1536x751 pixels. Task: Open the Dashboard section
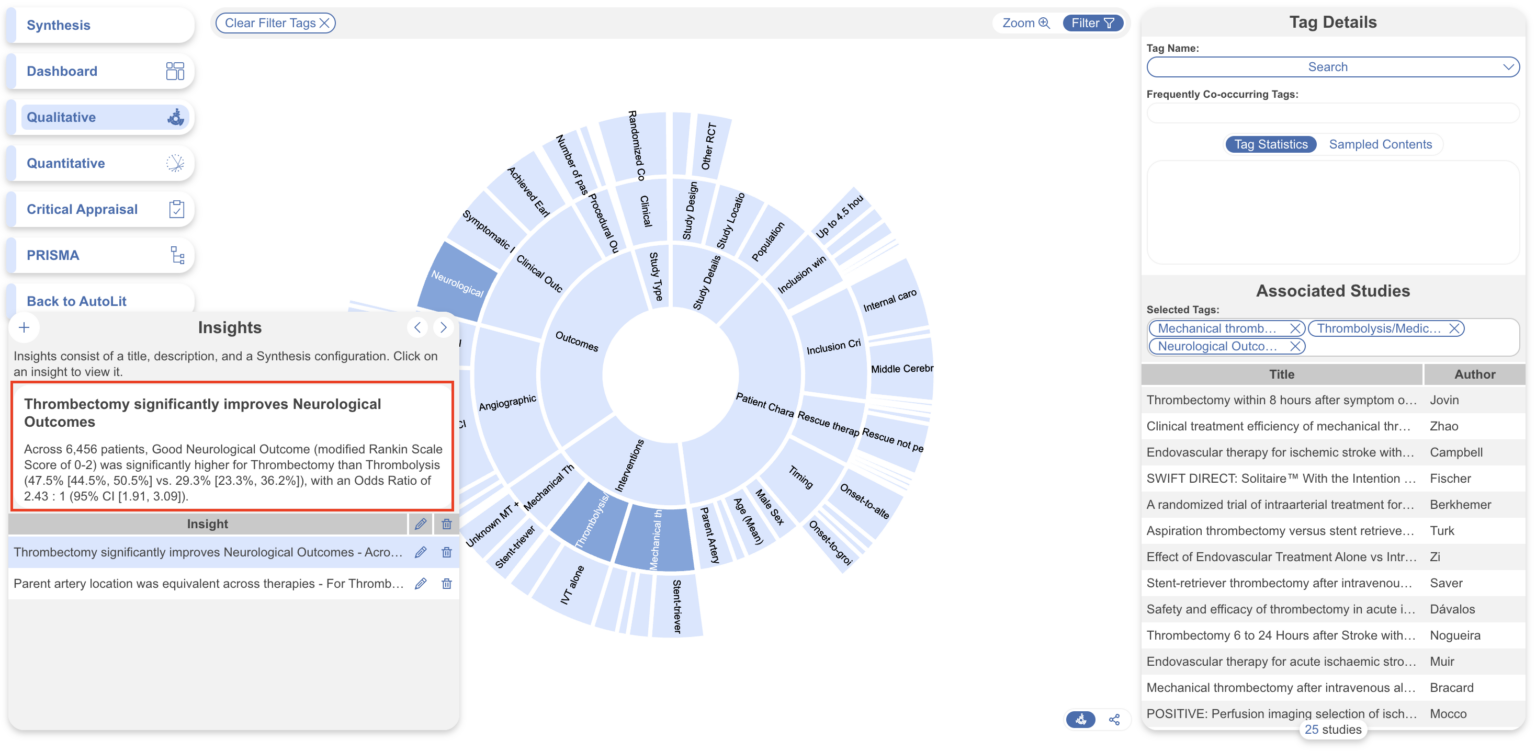(x=100, y=71)
